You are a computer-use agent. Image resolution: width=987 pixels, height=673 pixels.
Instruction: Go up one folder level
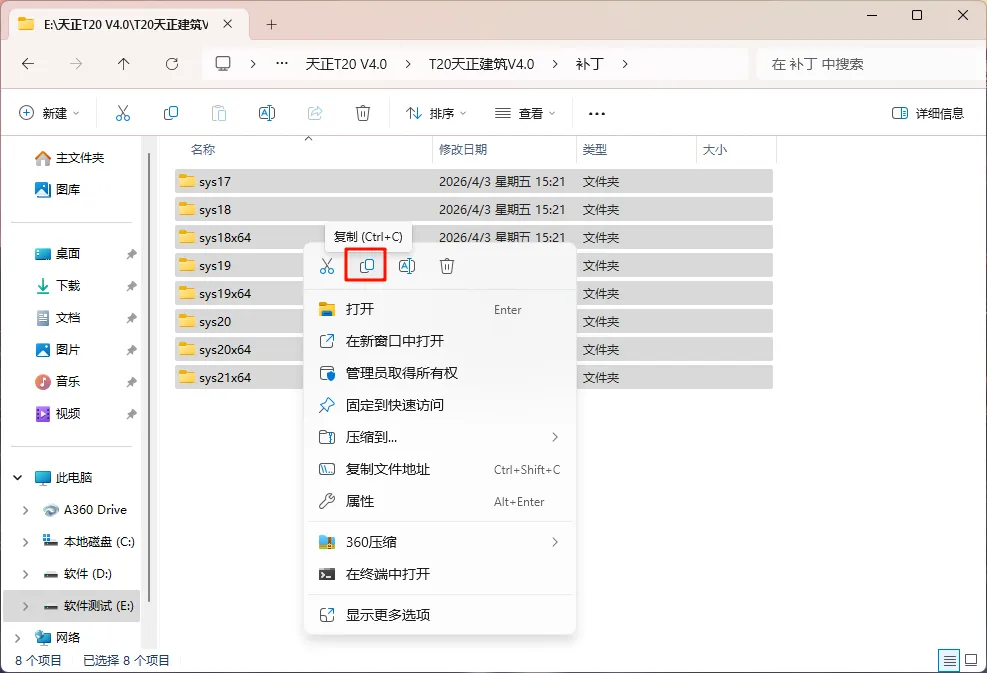(x=123, y=64)
